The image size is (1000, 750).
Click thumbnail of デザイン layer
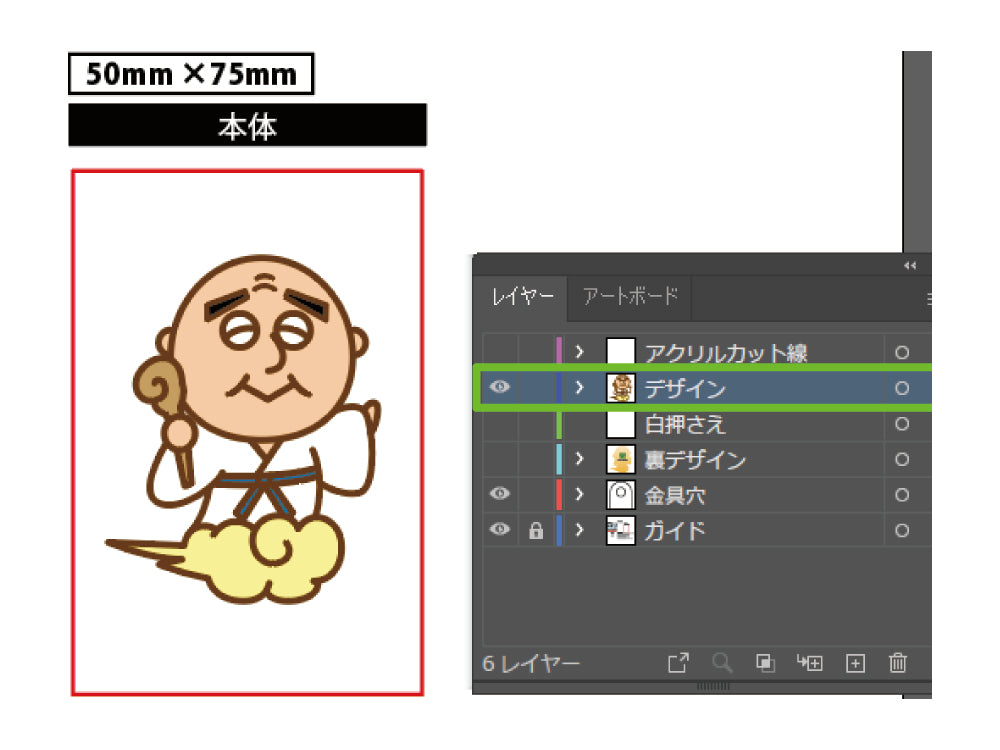tap(621, 388)
